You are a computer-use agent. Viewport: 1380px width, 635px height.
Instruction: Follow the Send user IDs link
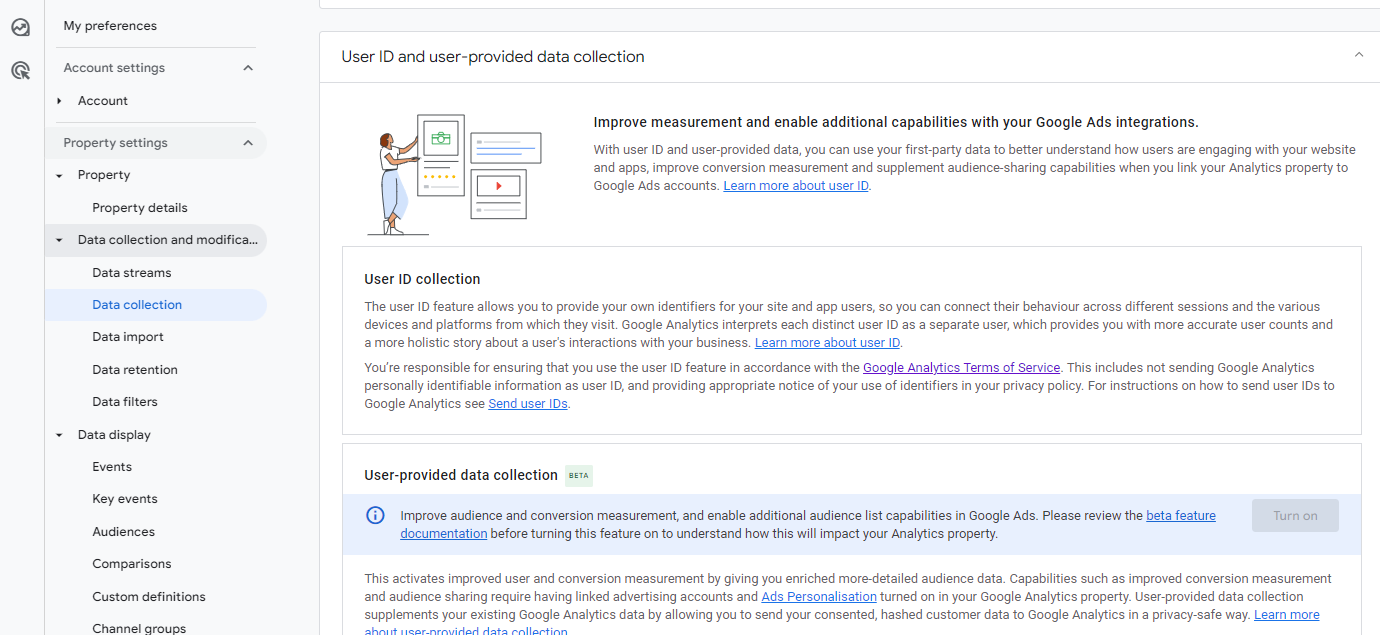tap(528, 404)
